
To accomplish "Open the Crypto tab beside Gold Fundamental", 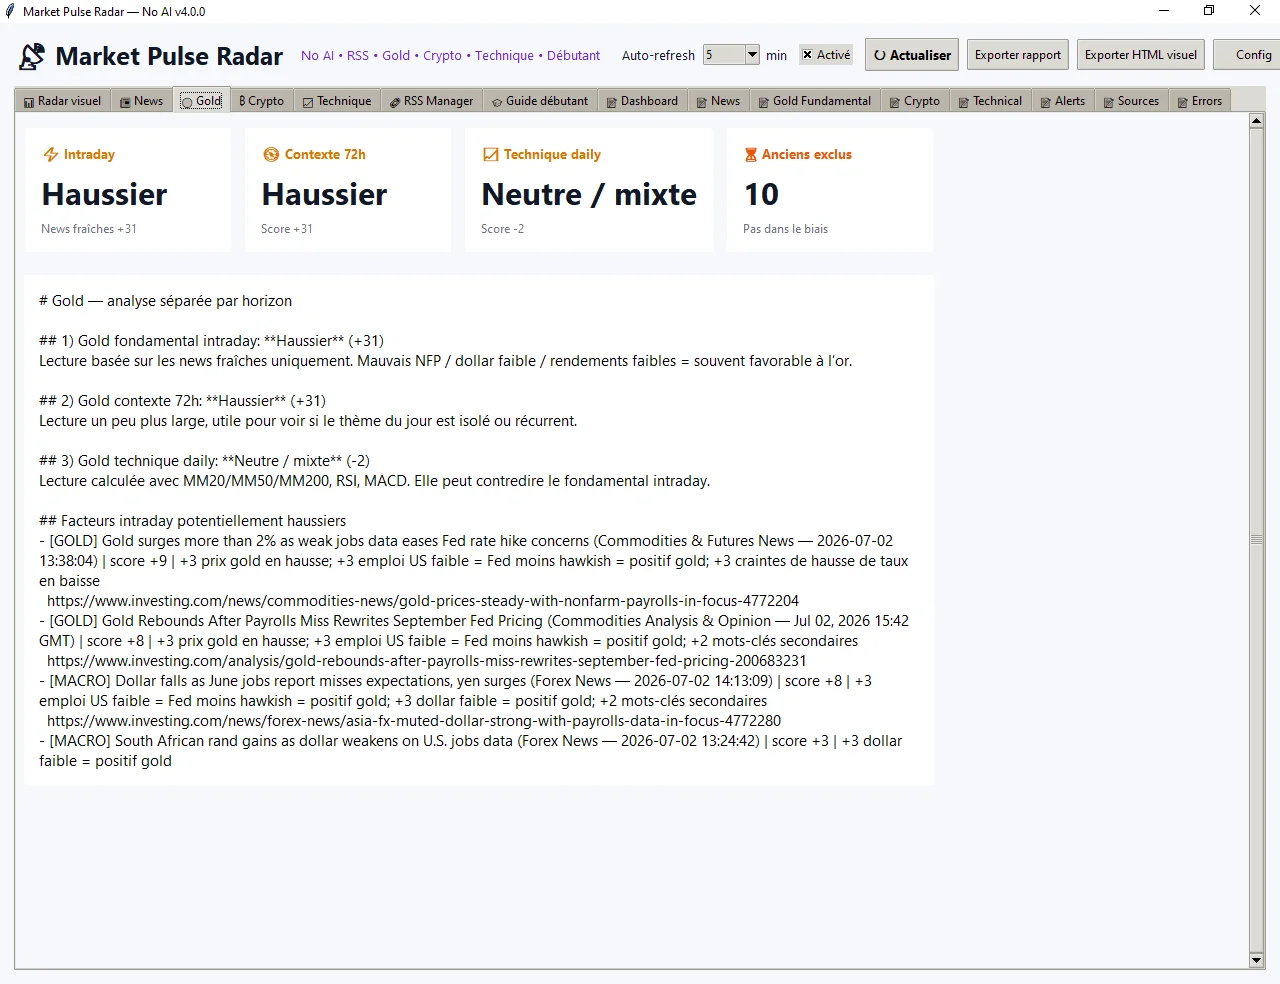I will (915, 101).
